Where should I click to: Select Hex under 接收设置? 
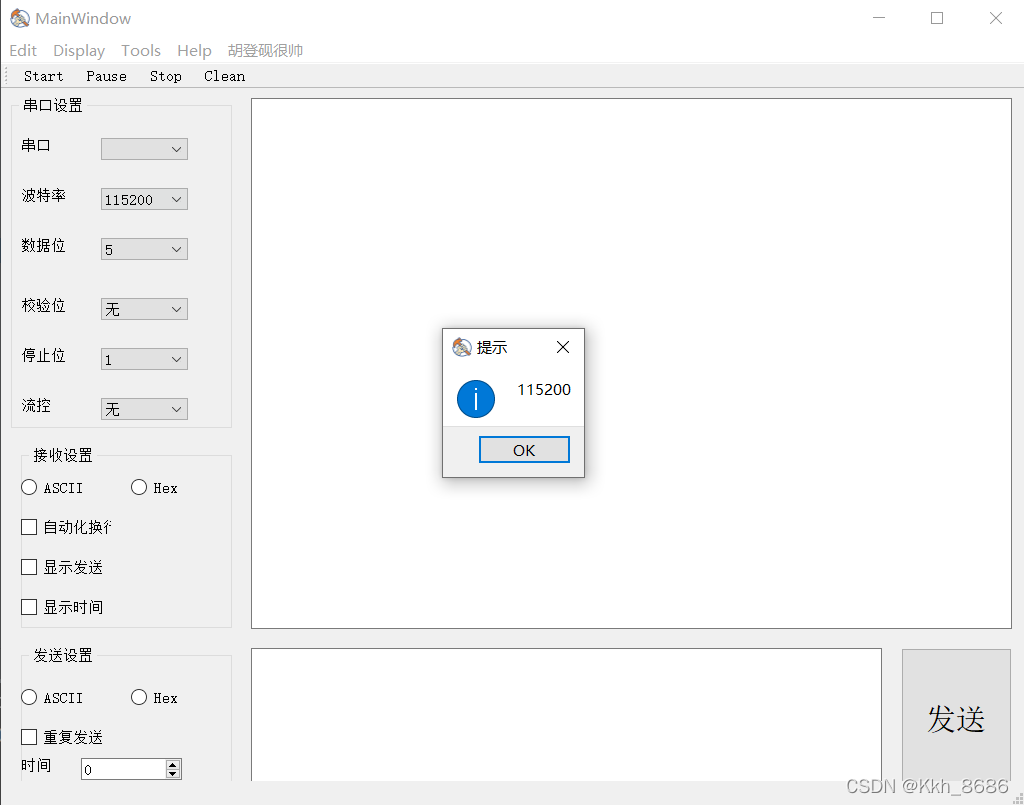tap(154, 488)
